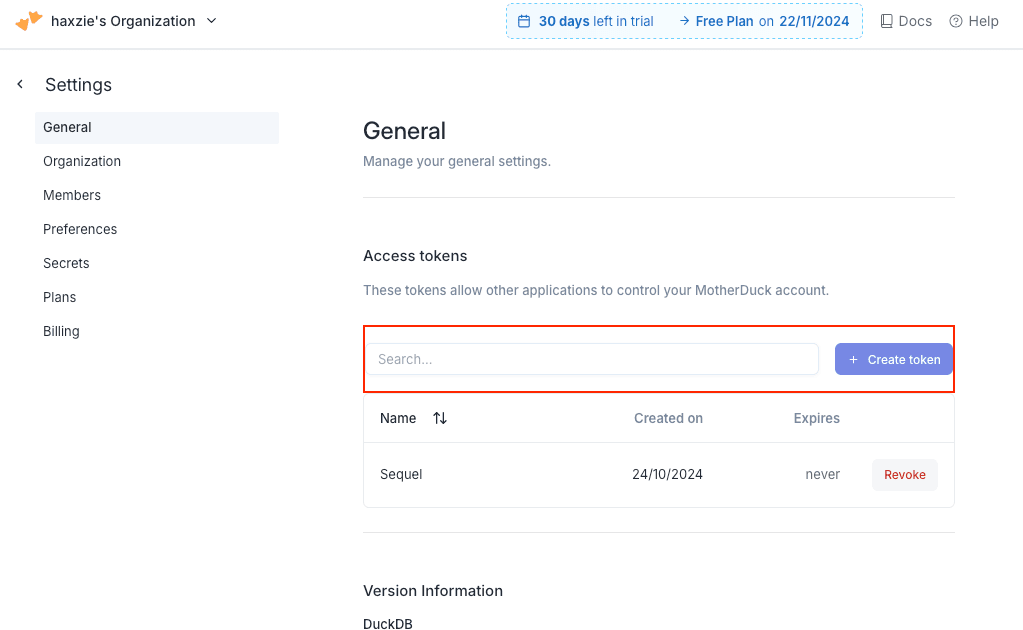
Task: Click the never expiry value
Action: [822, 474]
